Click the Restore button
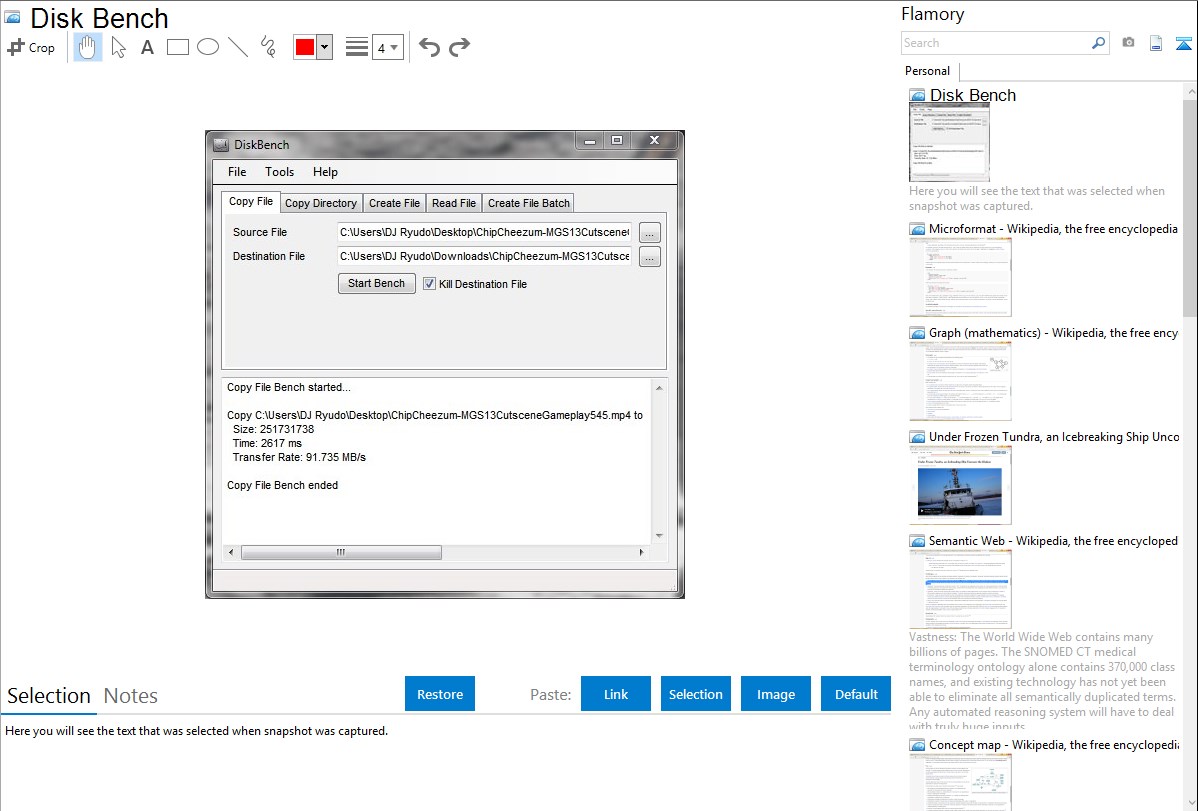Viewport: 1198px width, 811px height. click(x=440, y=694)
